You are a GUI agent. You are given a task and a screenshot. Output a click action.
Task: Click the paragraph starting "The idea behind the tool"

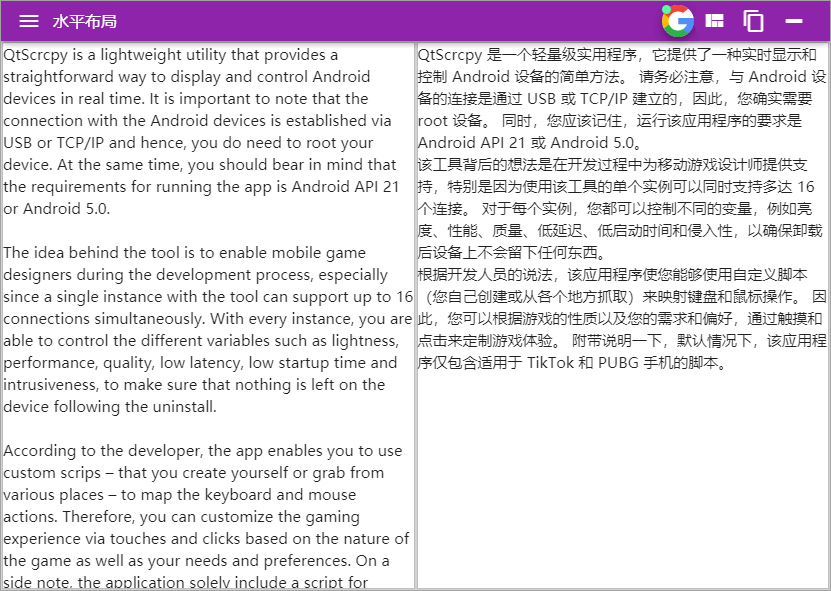(x=208, y=330)
